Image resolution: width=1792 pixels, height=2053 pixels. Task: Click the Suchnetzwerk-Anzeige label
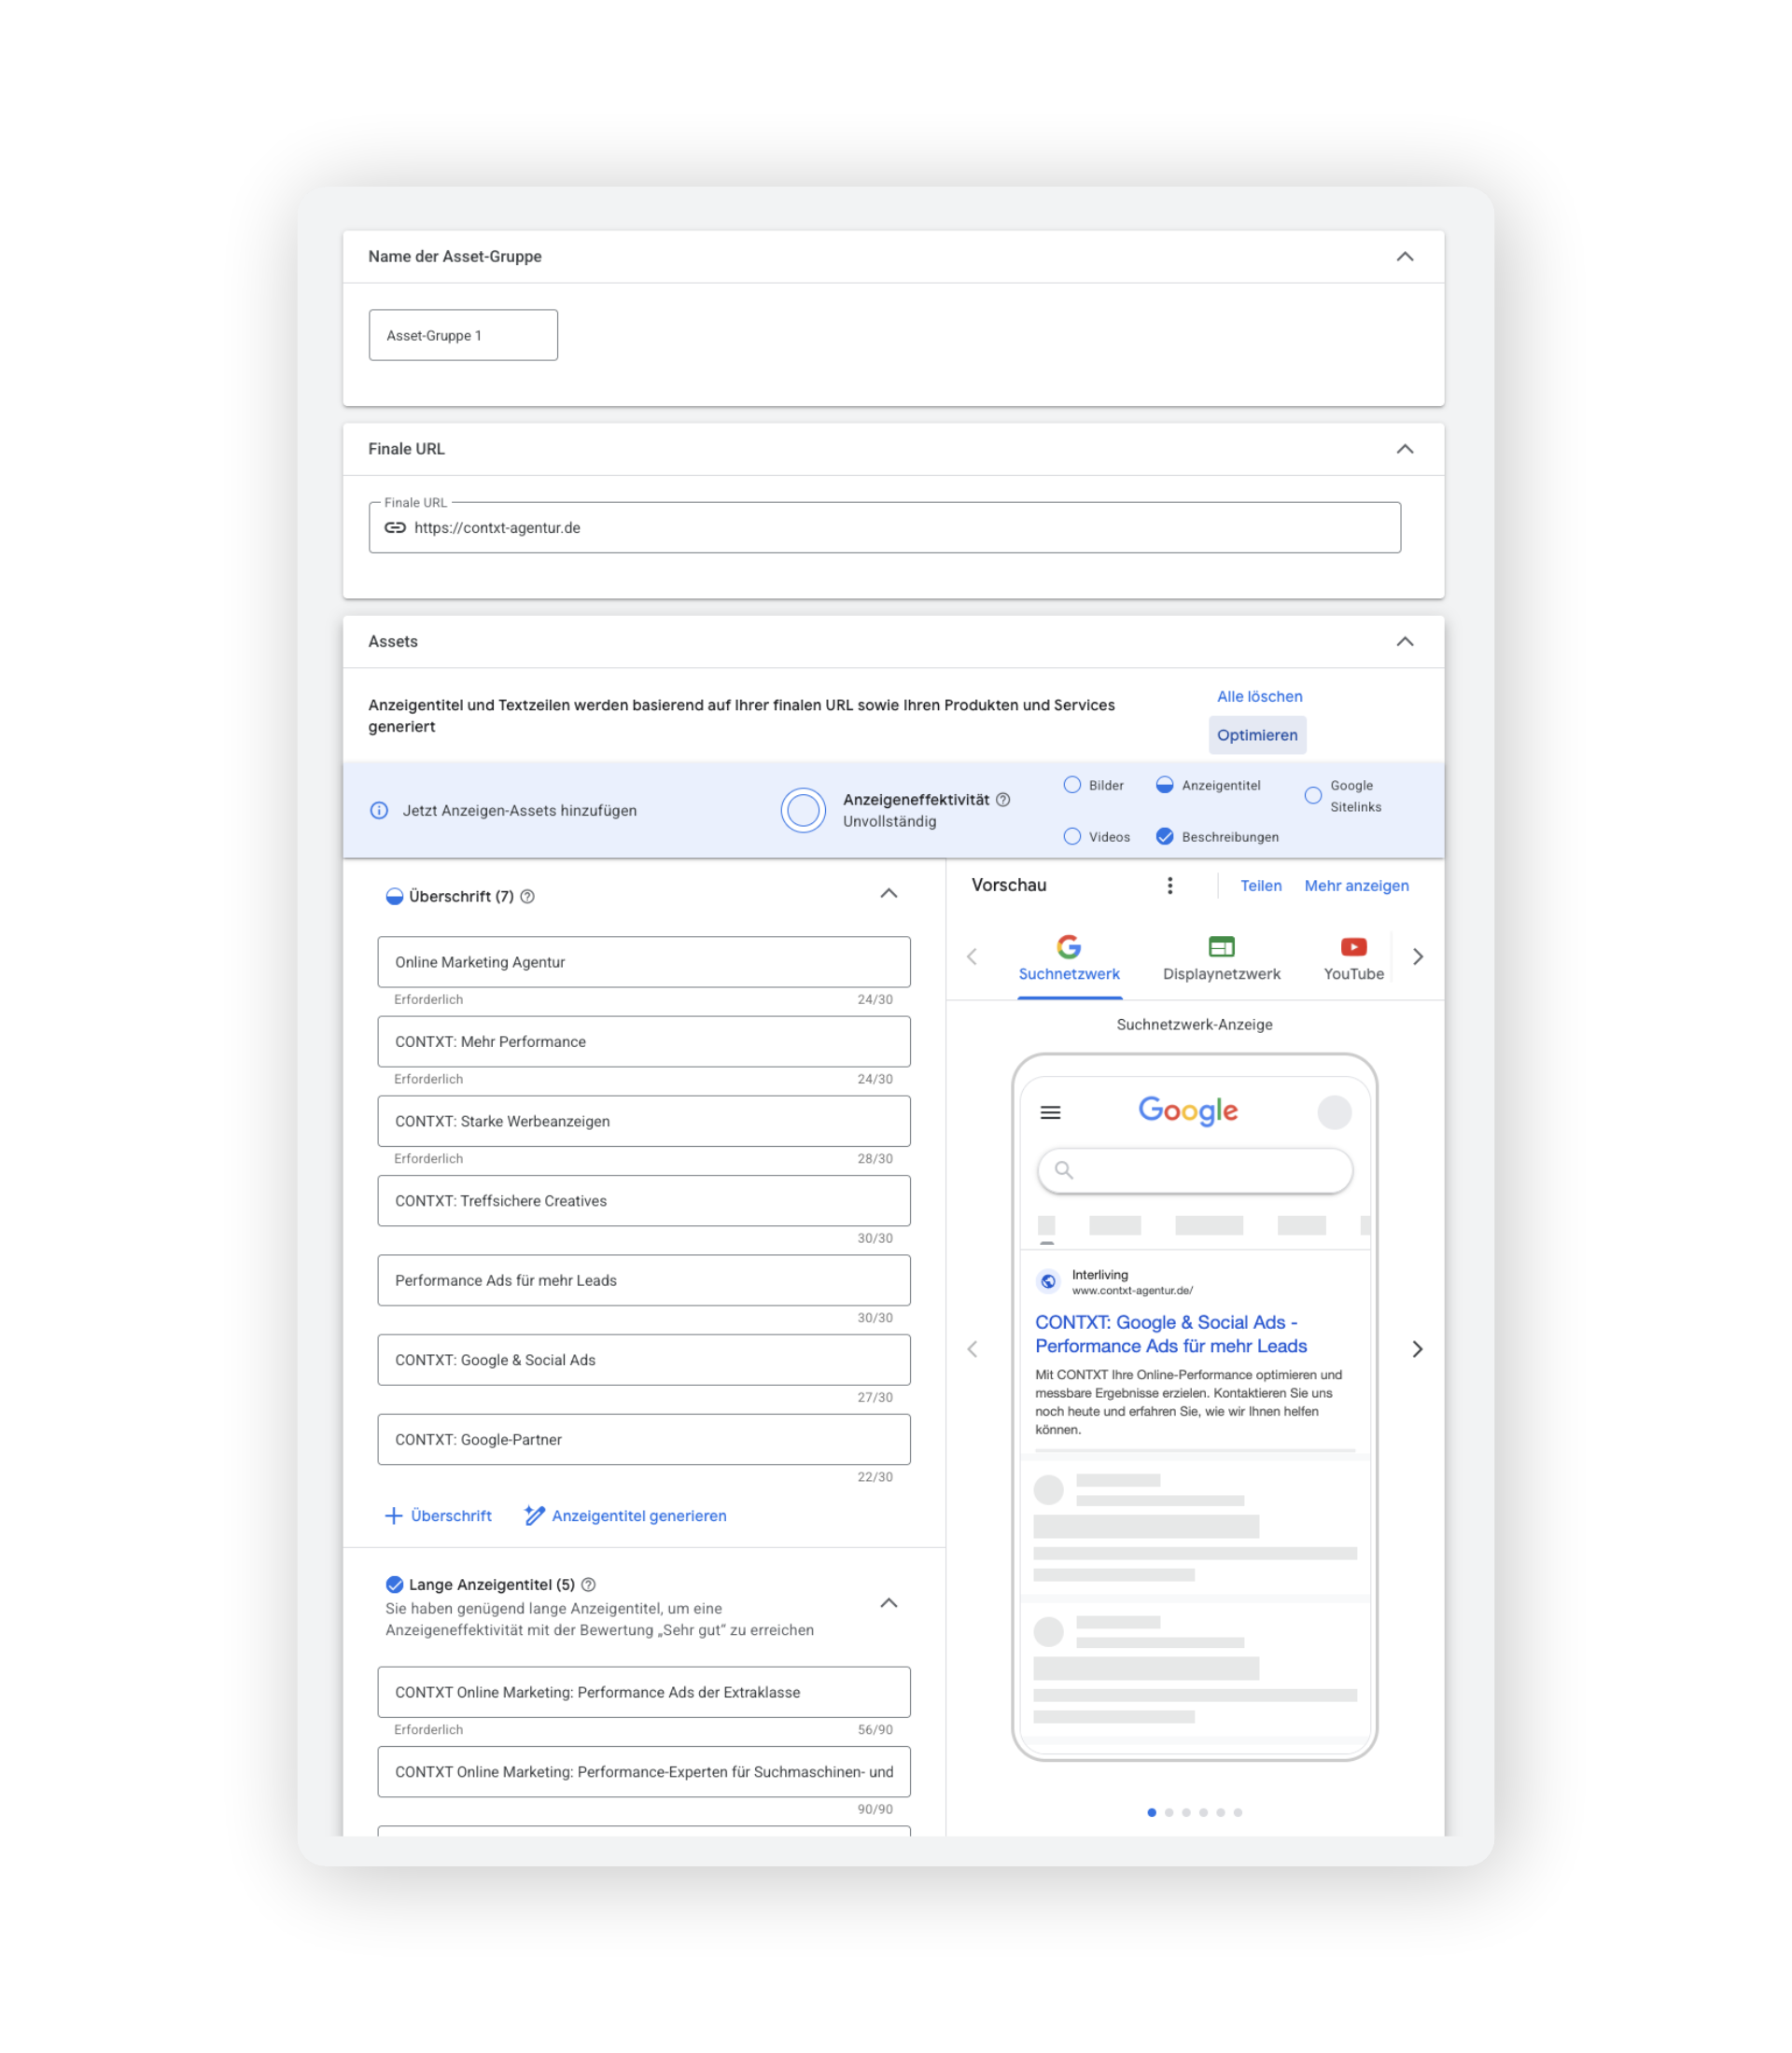[1194, 1025]
